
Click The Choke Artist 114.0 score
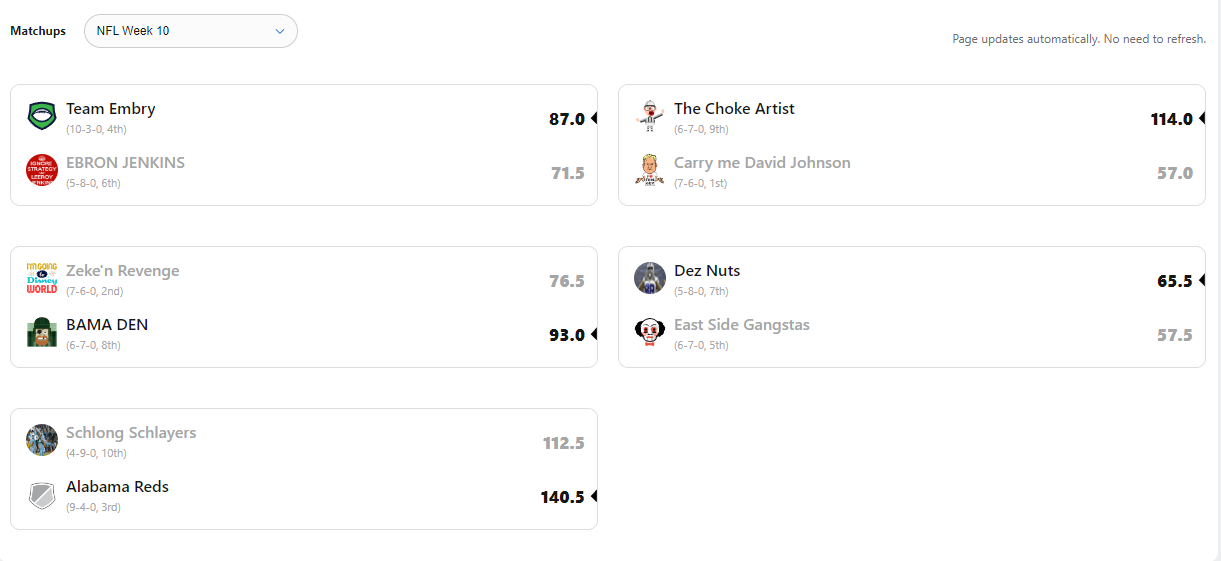(1171, 119)
